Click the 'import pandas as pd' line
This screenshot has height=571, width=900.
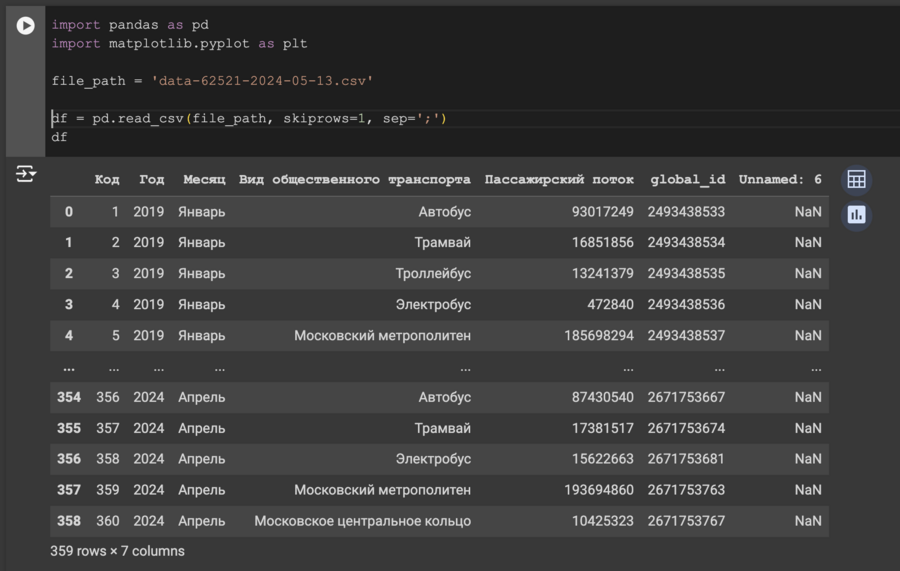[130, 25]
